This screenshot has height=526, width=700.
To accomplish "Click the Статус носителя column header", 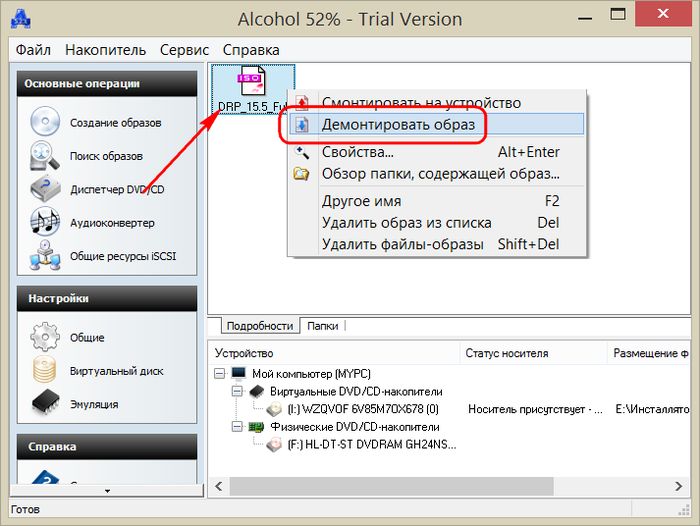I will 506,353.
